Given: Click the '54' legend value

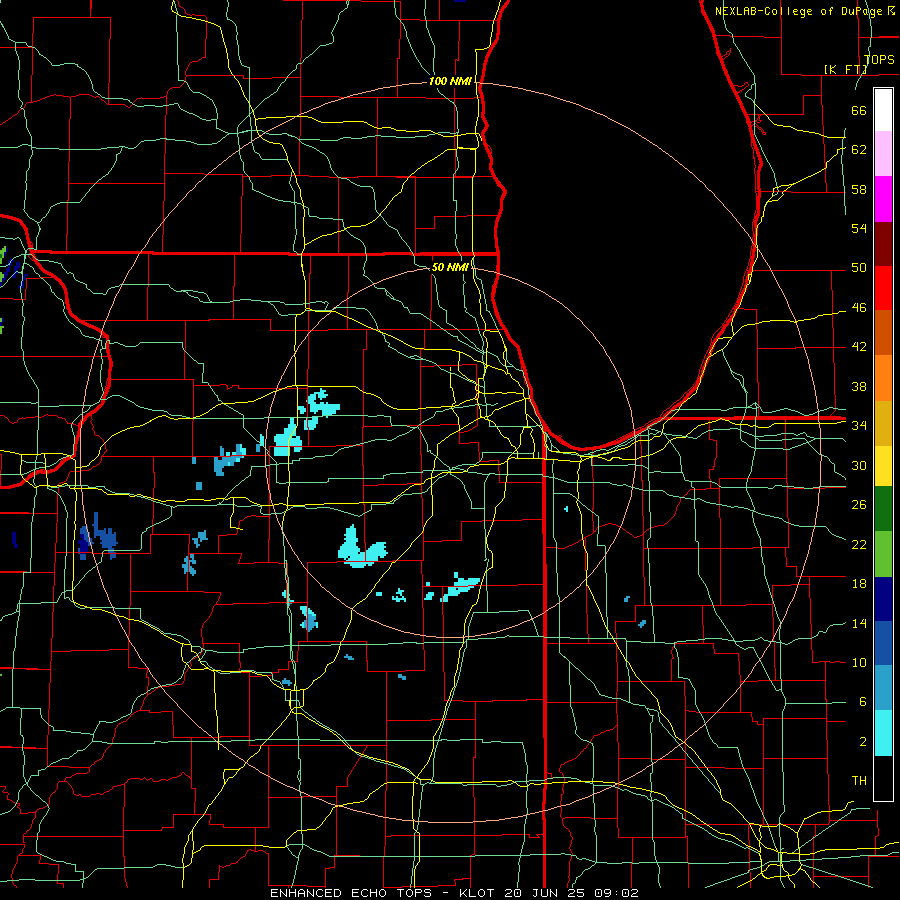Looking at the screenshot, I should coord(859,228).
